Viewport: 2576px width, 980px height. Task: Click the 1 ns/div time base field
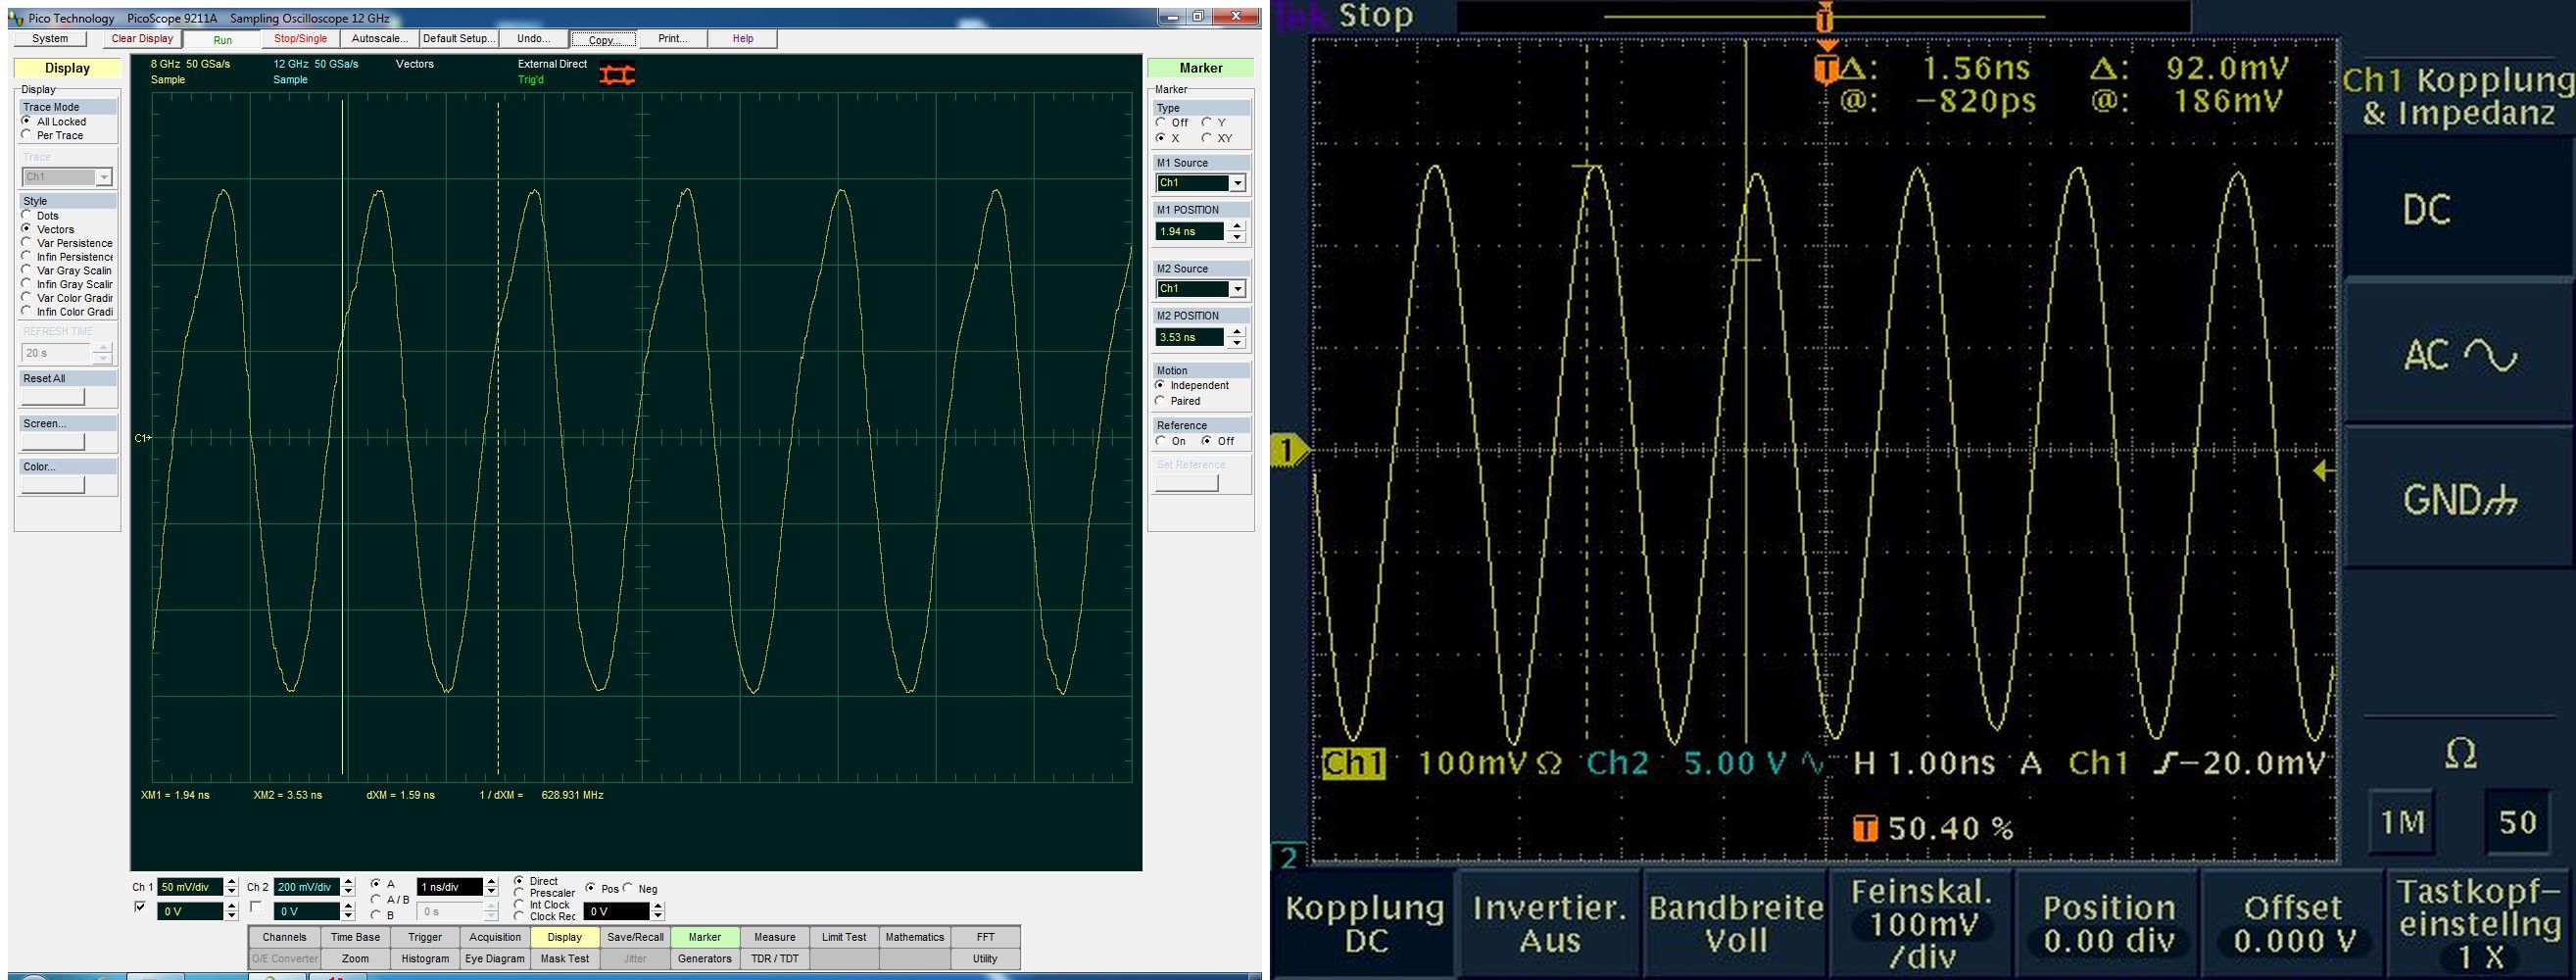(x=449, y=887)
